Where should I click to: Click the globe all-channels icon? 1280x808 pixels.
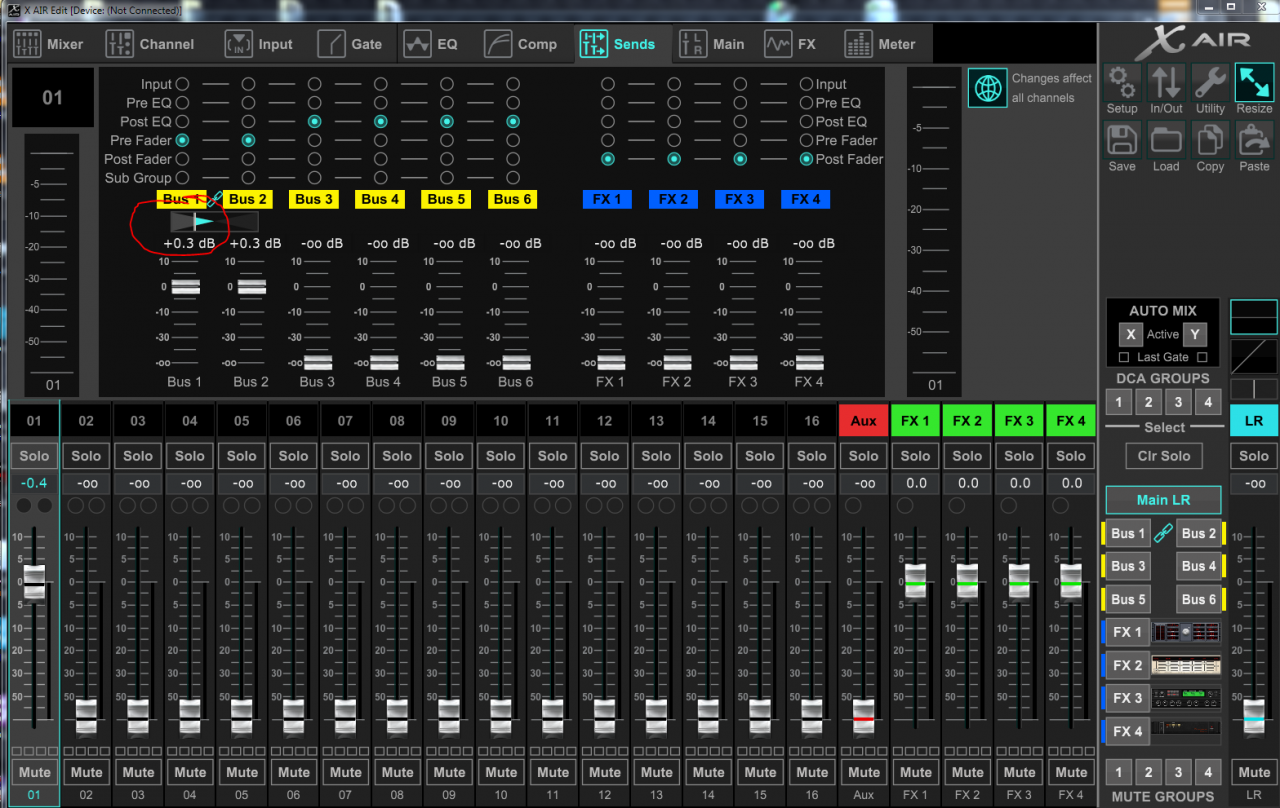pyautogui.click(x=987, y=88)
